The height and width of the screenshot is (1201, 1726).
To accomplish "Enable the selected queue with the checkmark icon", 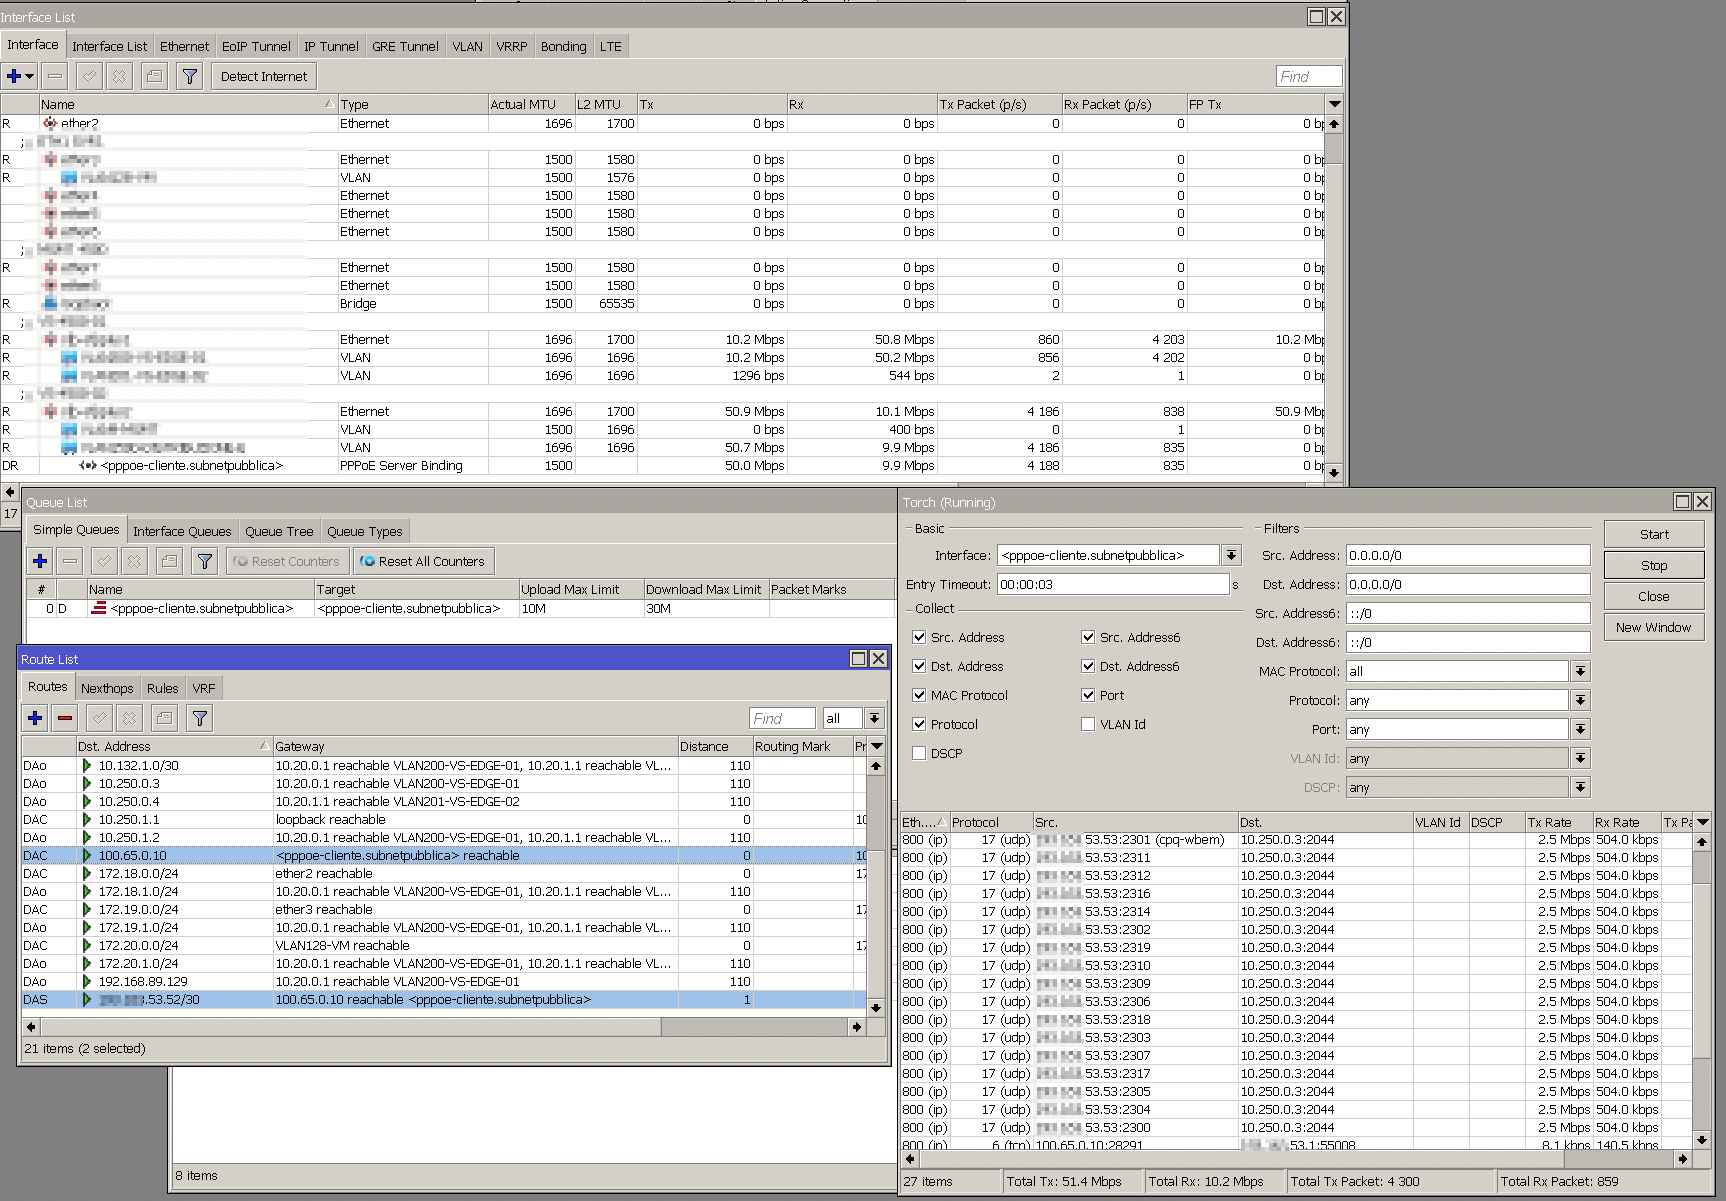I will (104, 561).
